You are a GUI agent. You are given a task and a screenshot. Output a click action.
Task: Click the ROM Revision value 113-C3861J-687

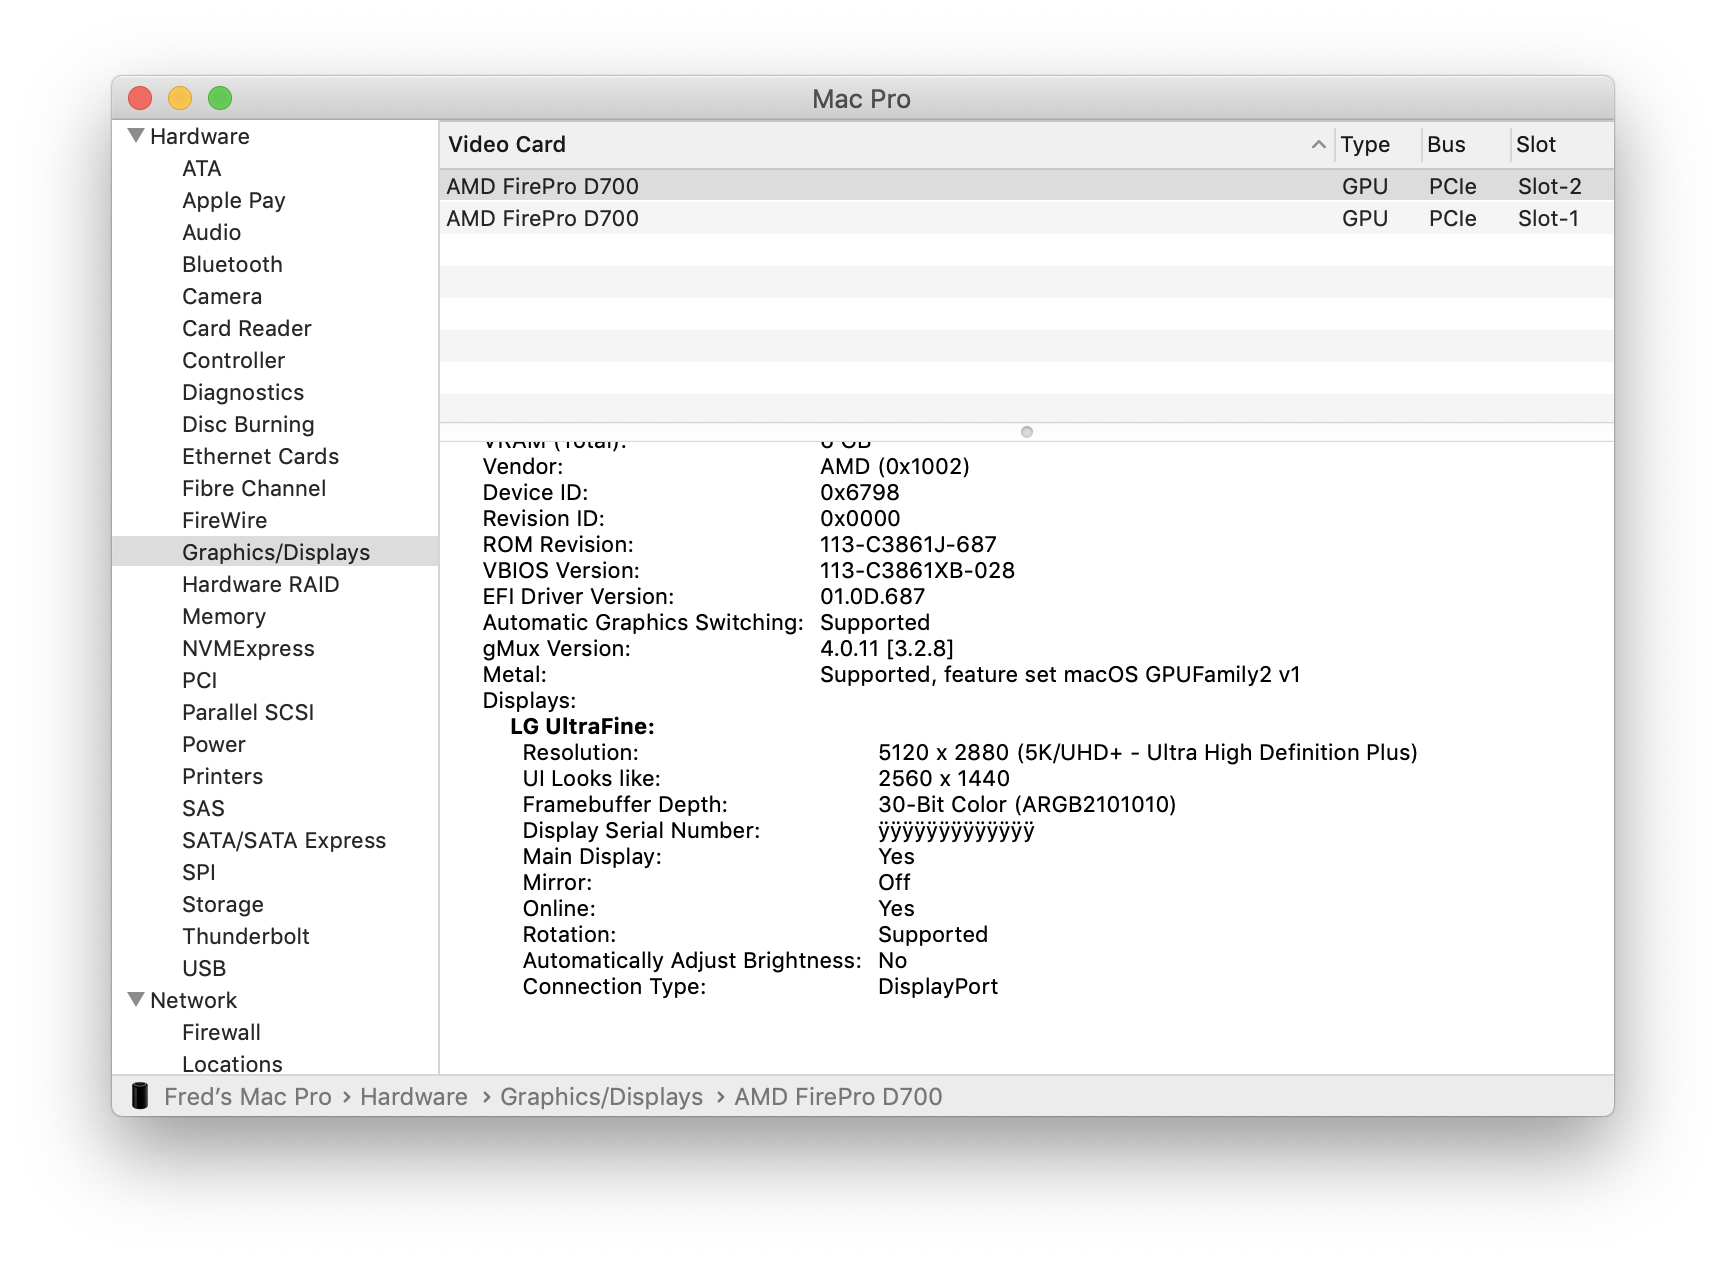(x=908, y=544)
